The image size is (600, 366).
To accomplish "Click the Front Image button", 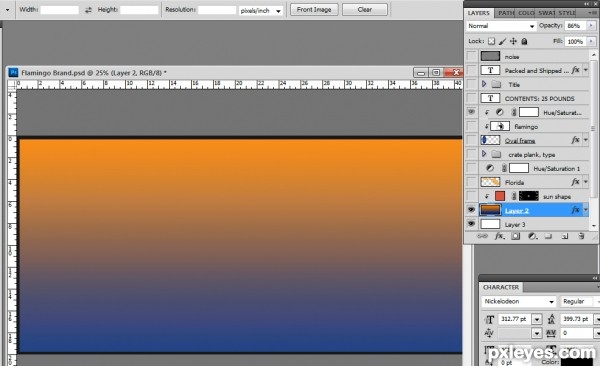I will [x=314, y=10].
